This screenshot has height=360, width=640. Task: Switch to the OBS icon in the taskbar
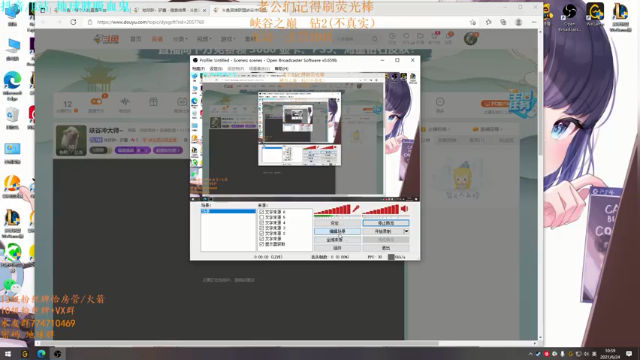tap(58, 354)
